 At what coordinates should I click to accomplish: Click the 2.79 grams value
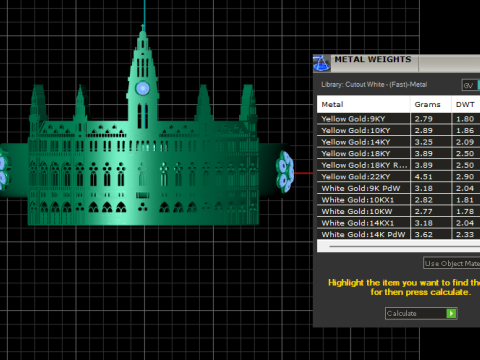coord(423,119)
